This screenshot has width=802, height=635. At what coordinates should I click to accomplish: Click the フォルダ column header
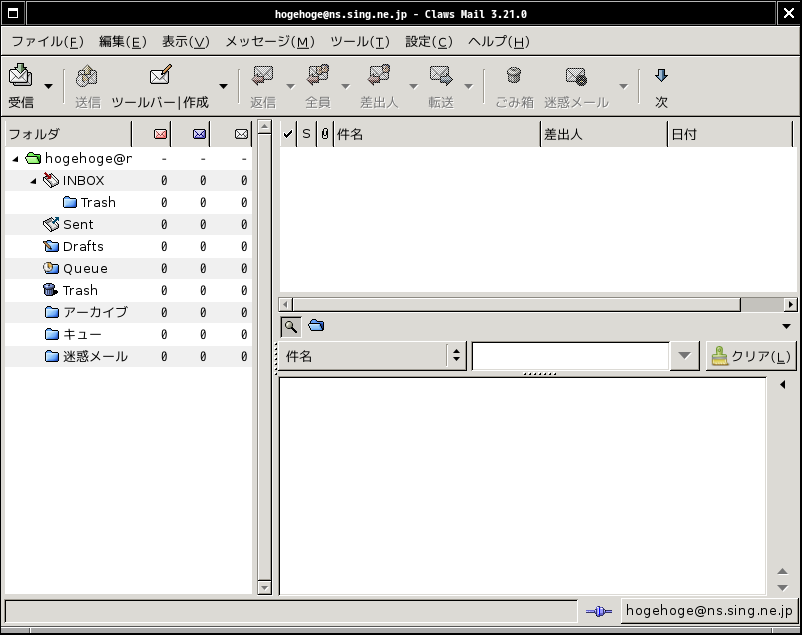click(68, 134)
